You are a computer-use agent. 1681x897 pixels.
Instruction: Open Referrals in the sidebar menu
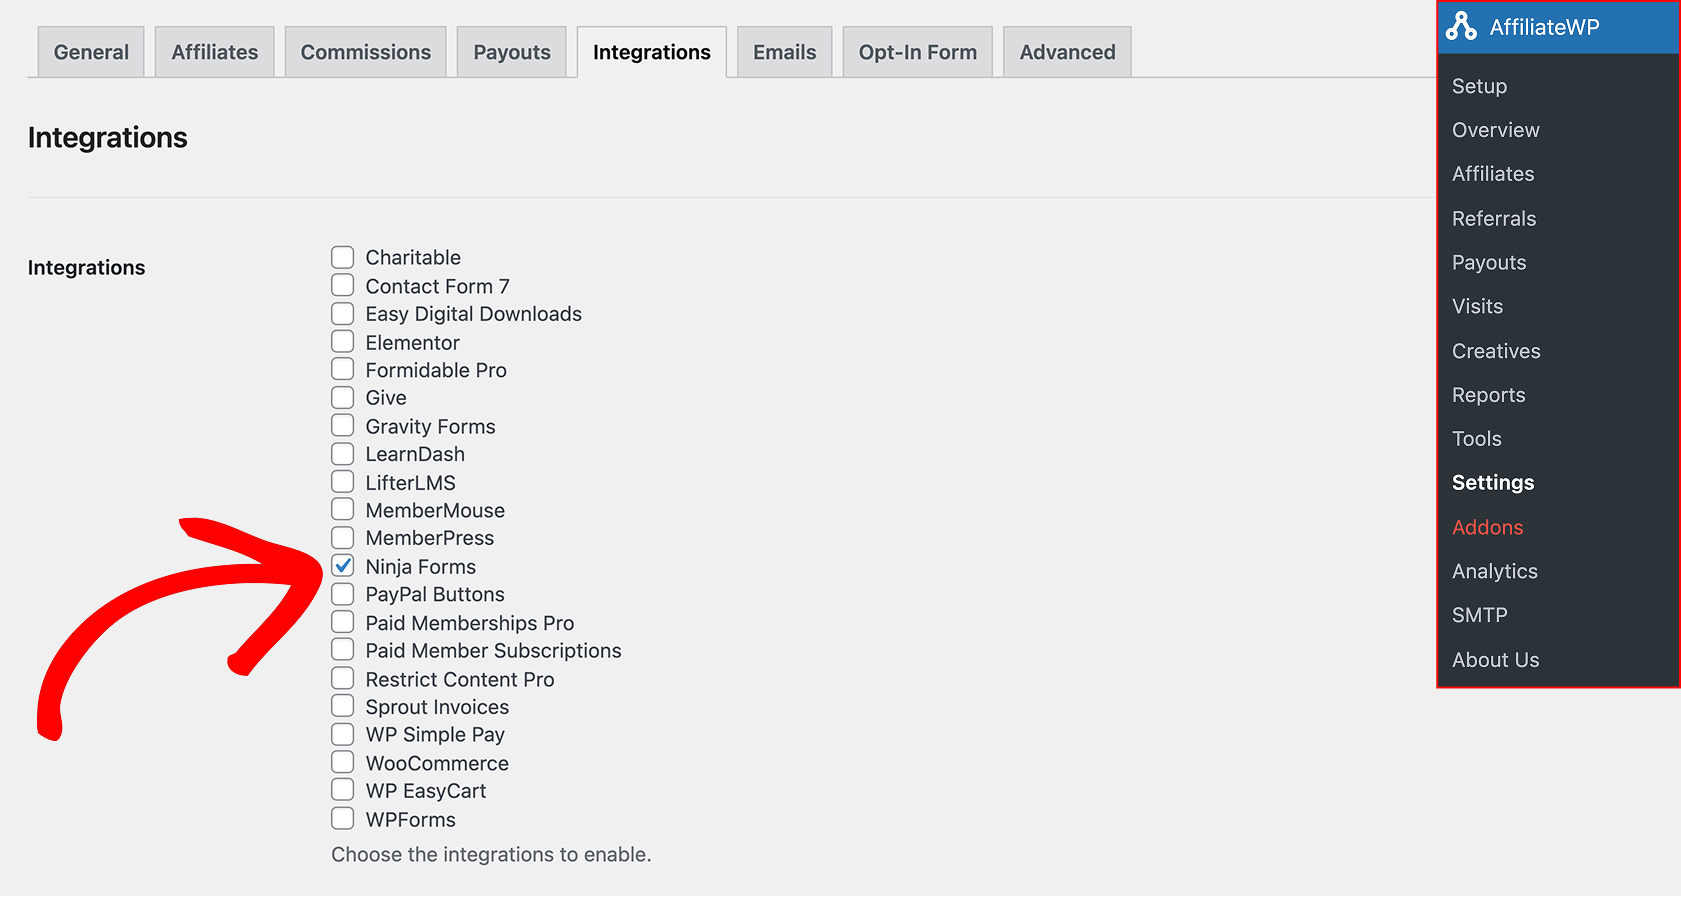click(1494, 218)
